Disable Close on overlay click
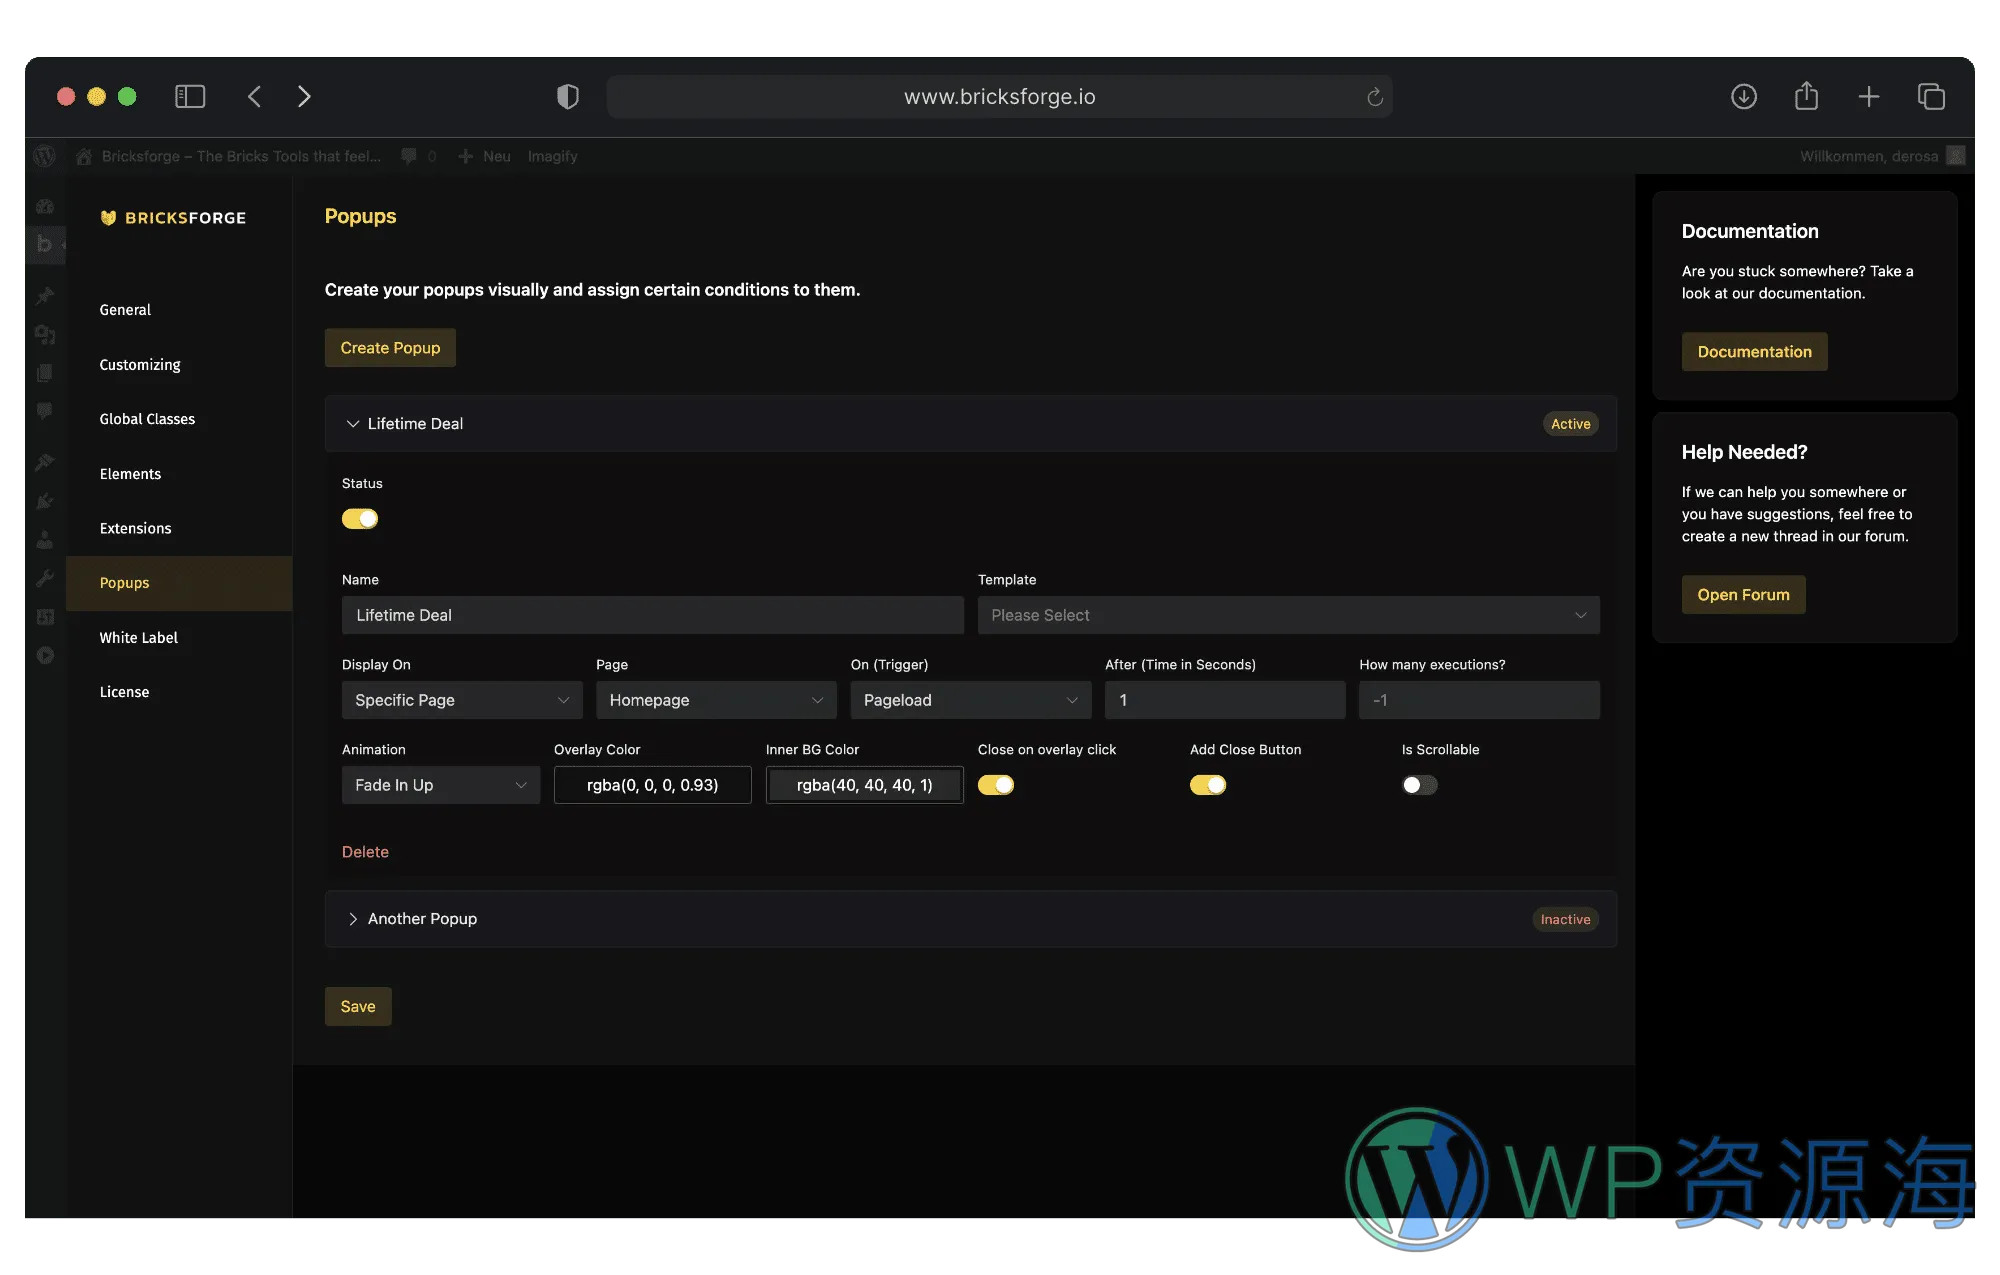The image size is (2000, 1275). 996,785
